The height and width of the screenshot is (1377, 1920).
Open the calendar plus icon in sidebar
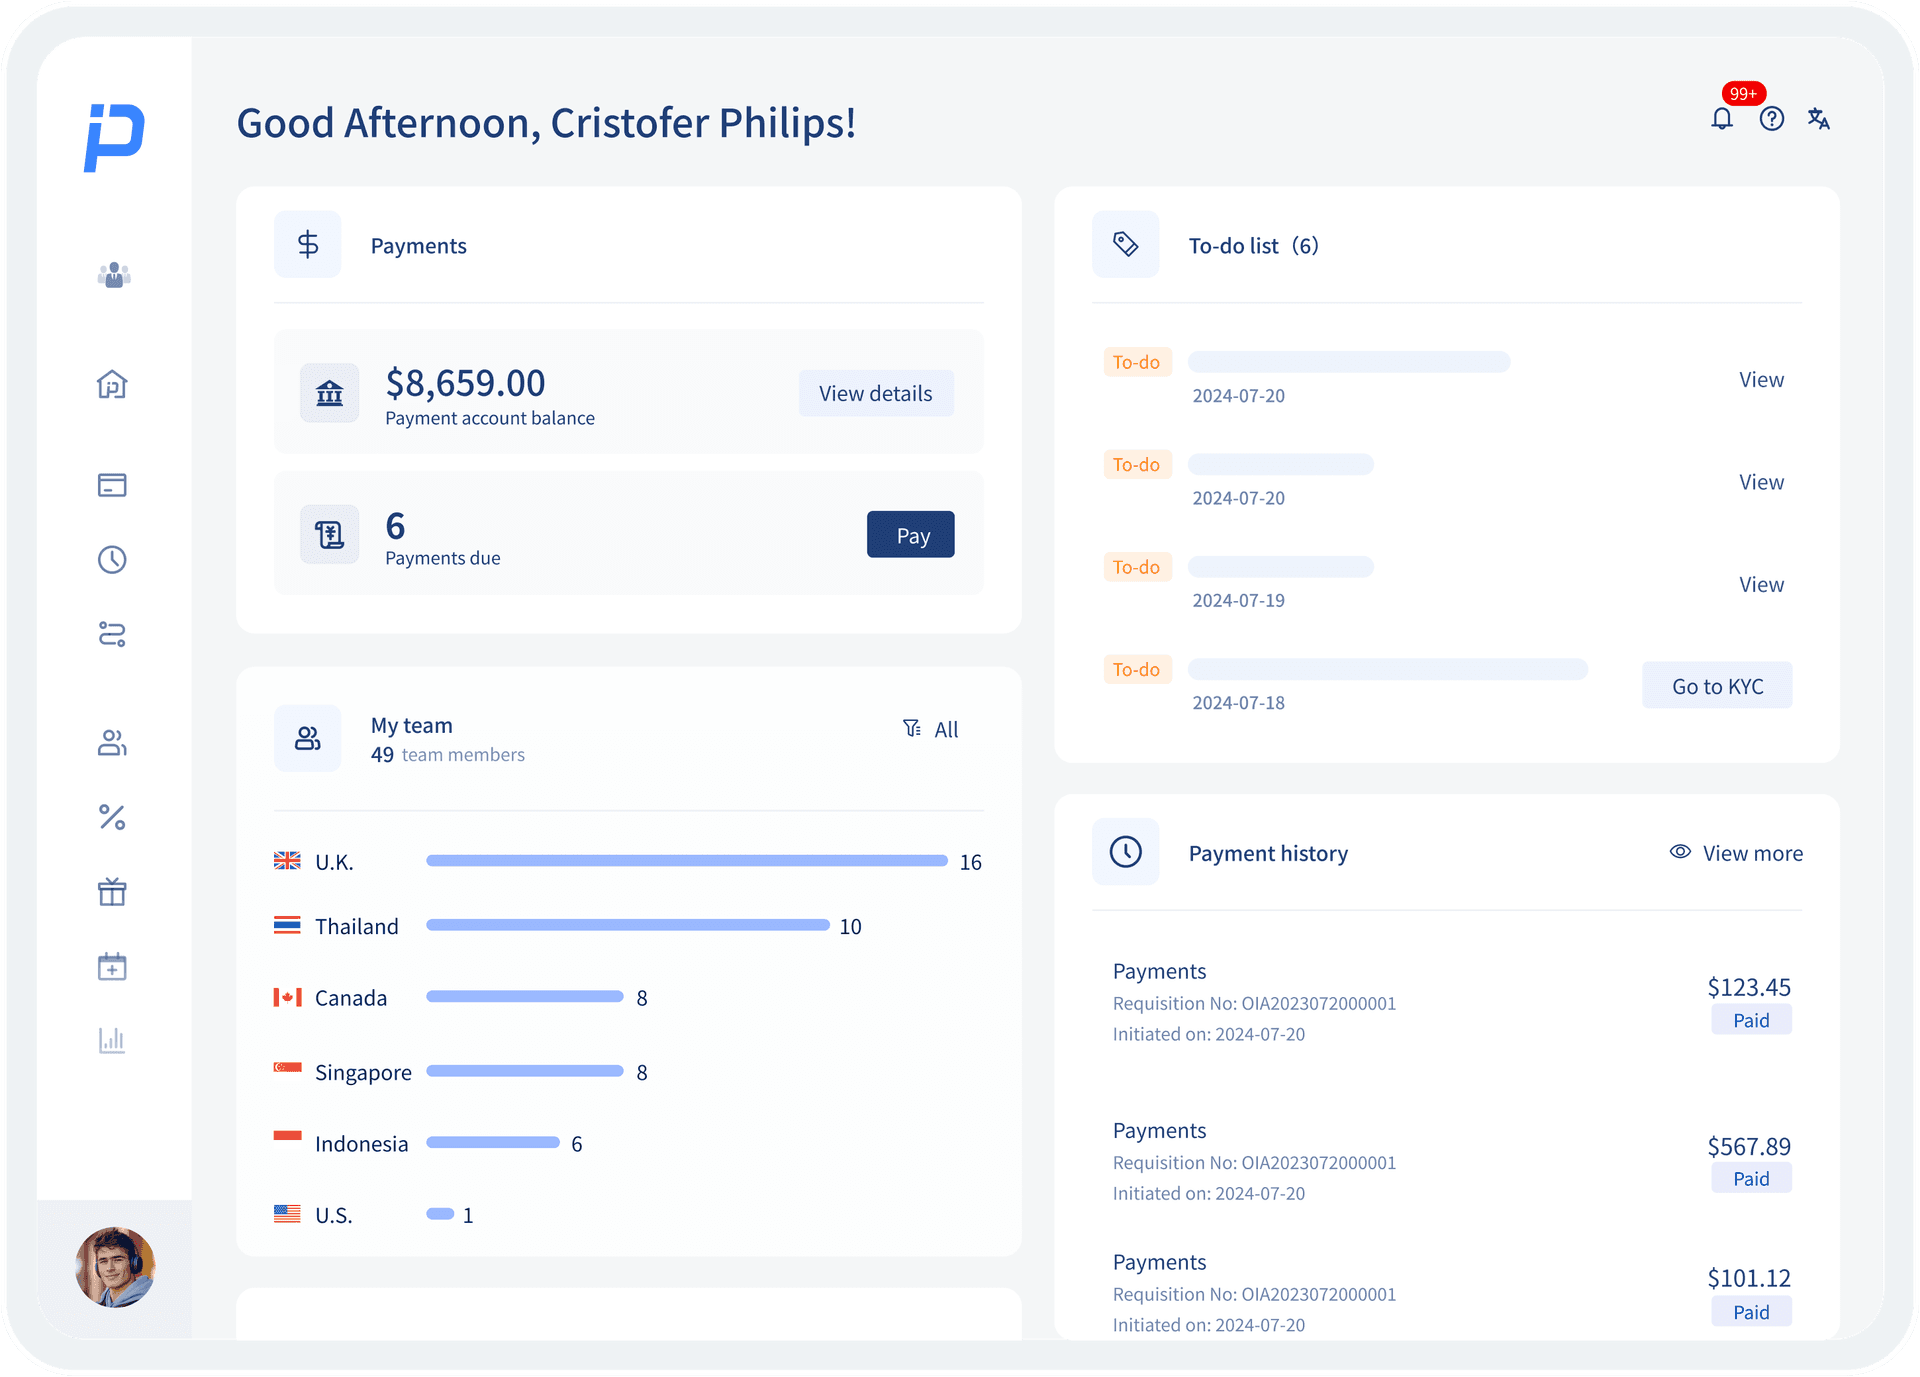tap(112, 966)
